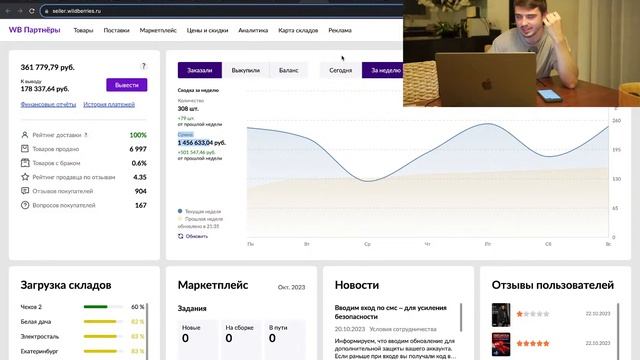The width and height of the screenshot is (640, 360).
Task: Click the sum value 1 456 633,04 руб.
Action: pos(202,142)
